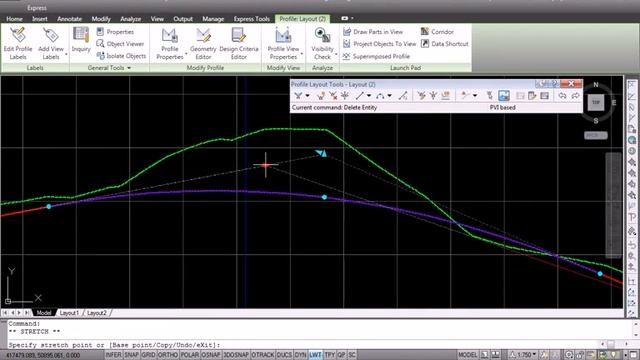Screen dimensions: 640x360
Task: Expand fixed tangent line dropdown arrow
Action: [369, 96]
